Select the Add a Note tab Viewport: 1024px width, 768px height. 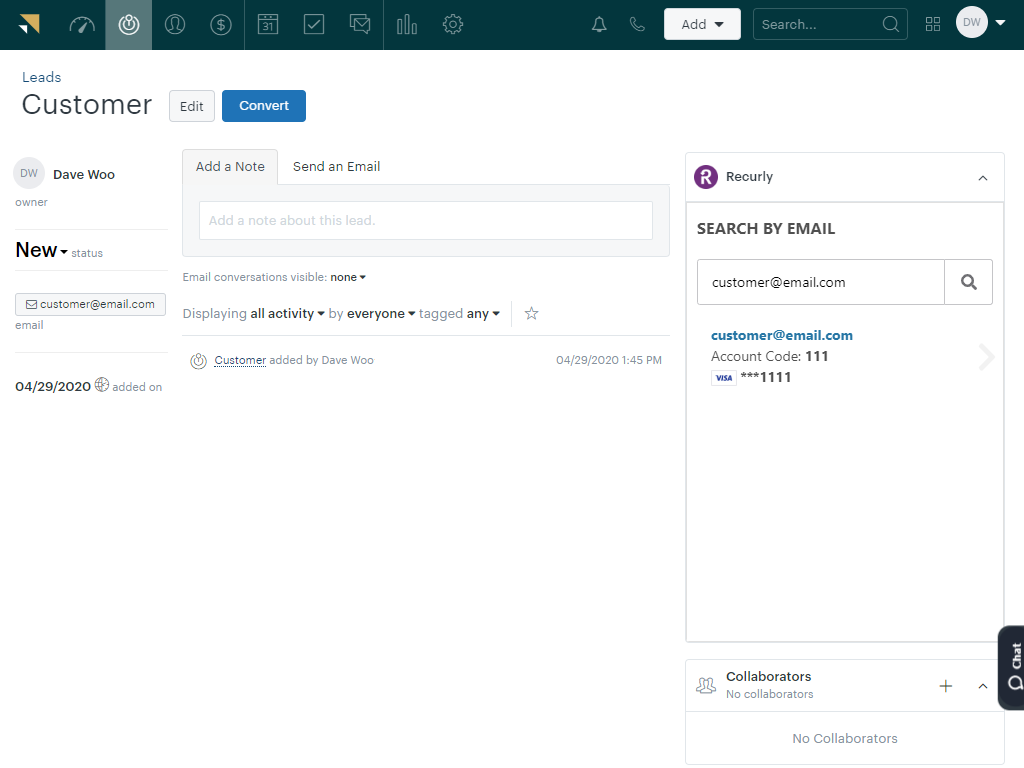pyautogui.click(x=230, y=167)
